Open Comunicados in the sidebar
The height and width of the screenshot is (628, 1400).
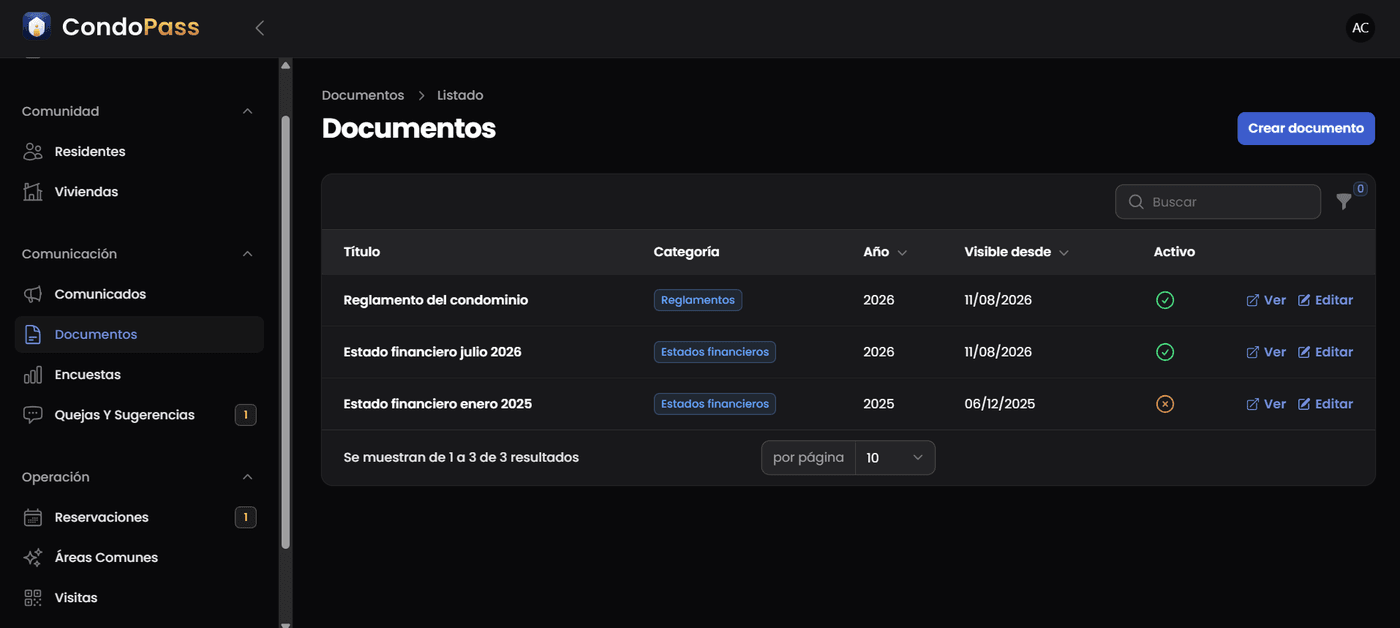coord(139,294)
